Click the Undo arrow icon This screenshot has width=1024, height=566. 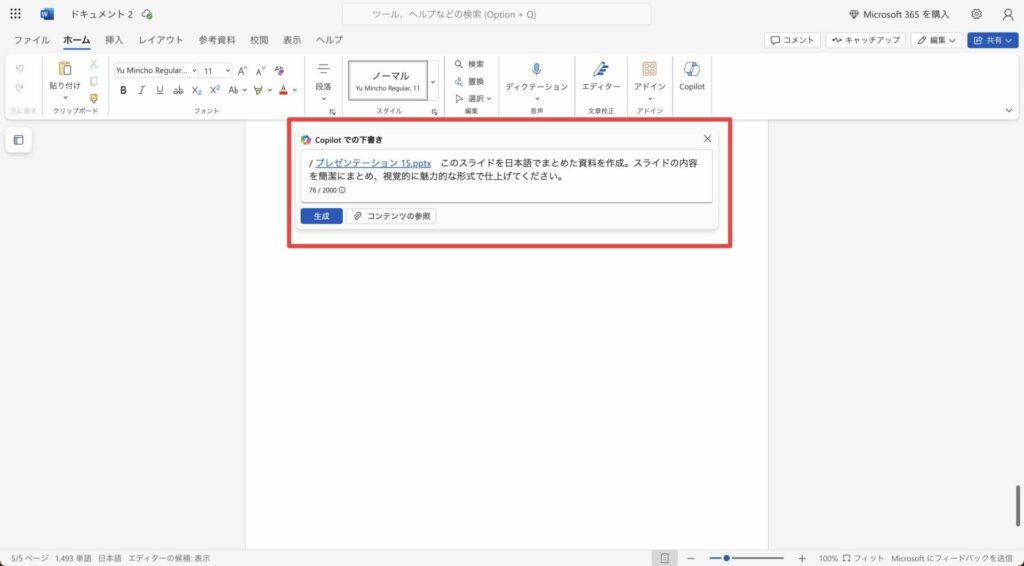(x=20, y=69)
